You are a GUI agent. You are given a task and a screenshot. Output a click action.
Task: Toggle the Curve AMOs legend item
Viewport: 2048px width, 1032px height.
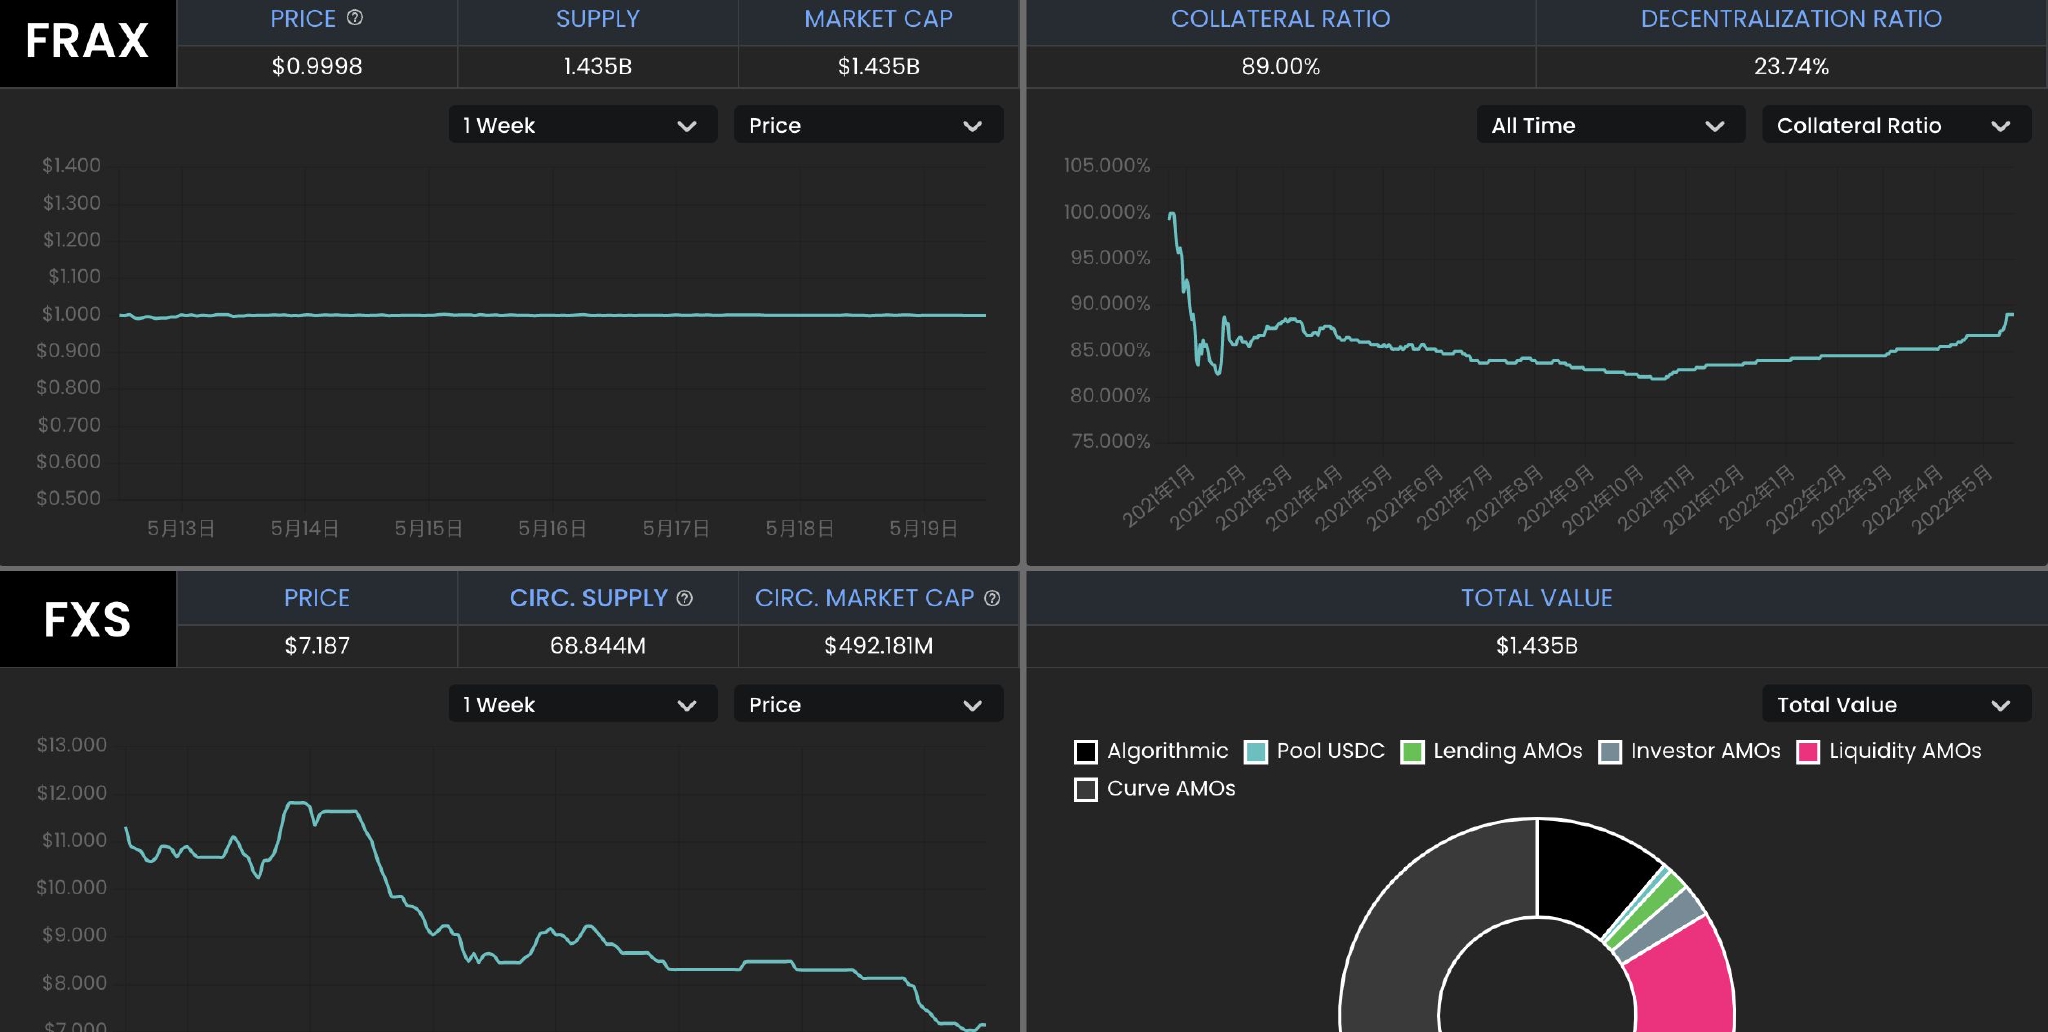1086,790
